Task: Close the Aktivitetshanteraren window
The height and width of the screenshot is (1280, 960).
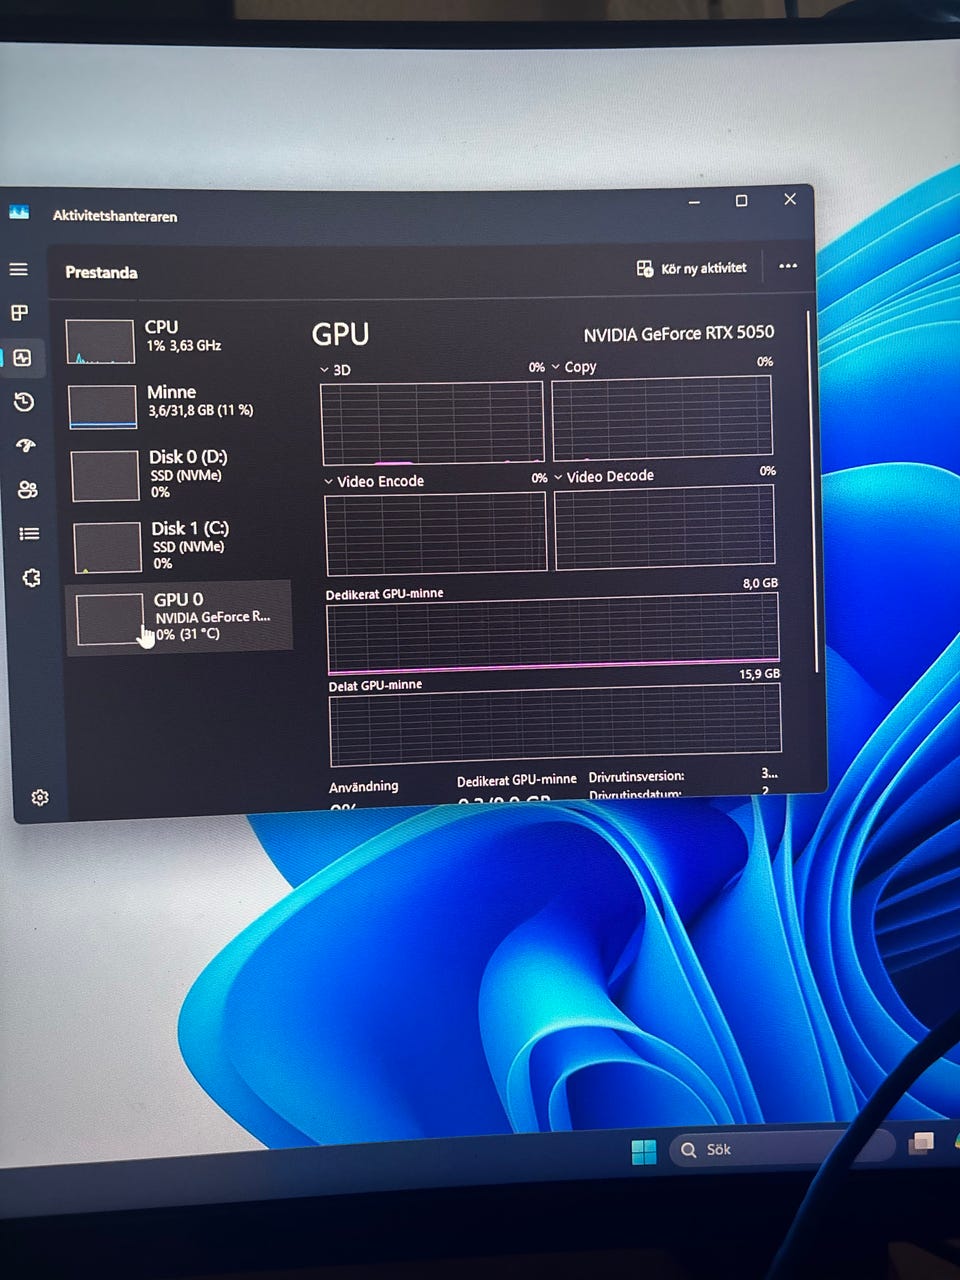Action: click(x=790, y=199)
